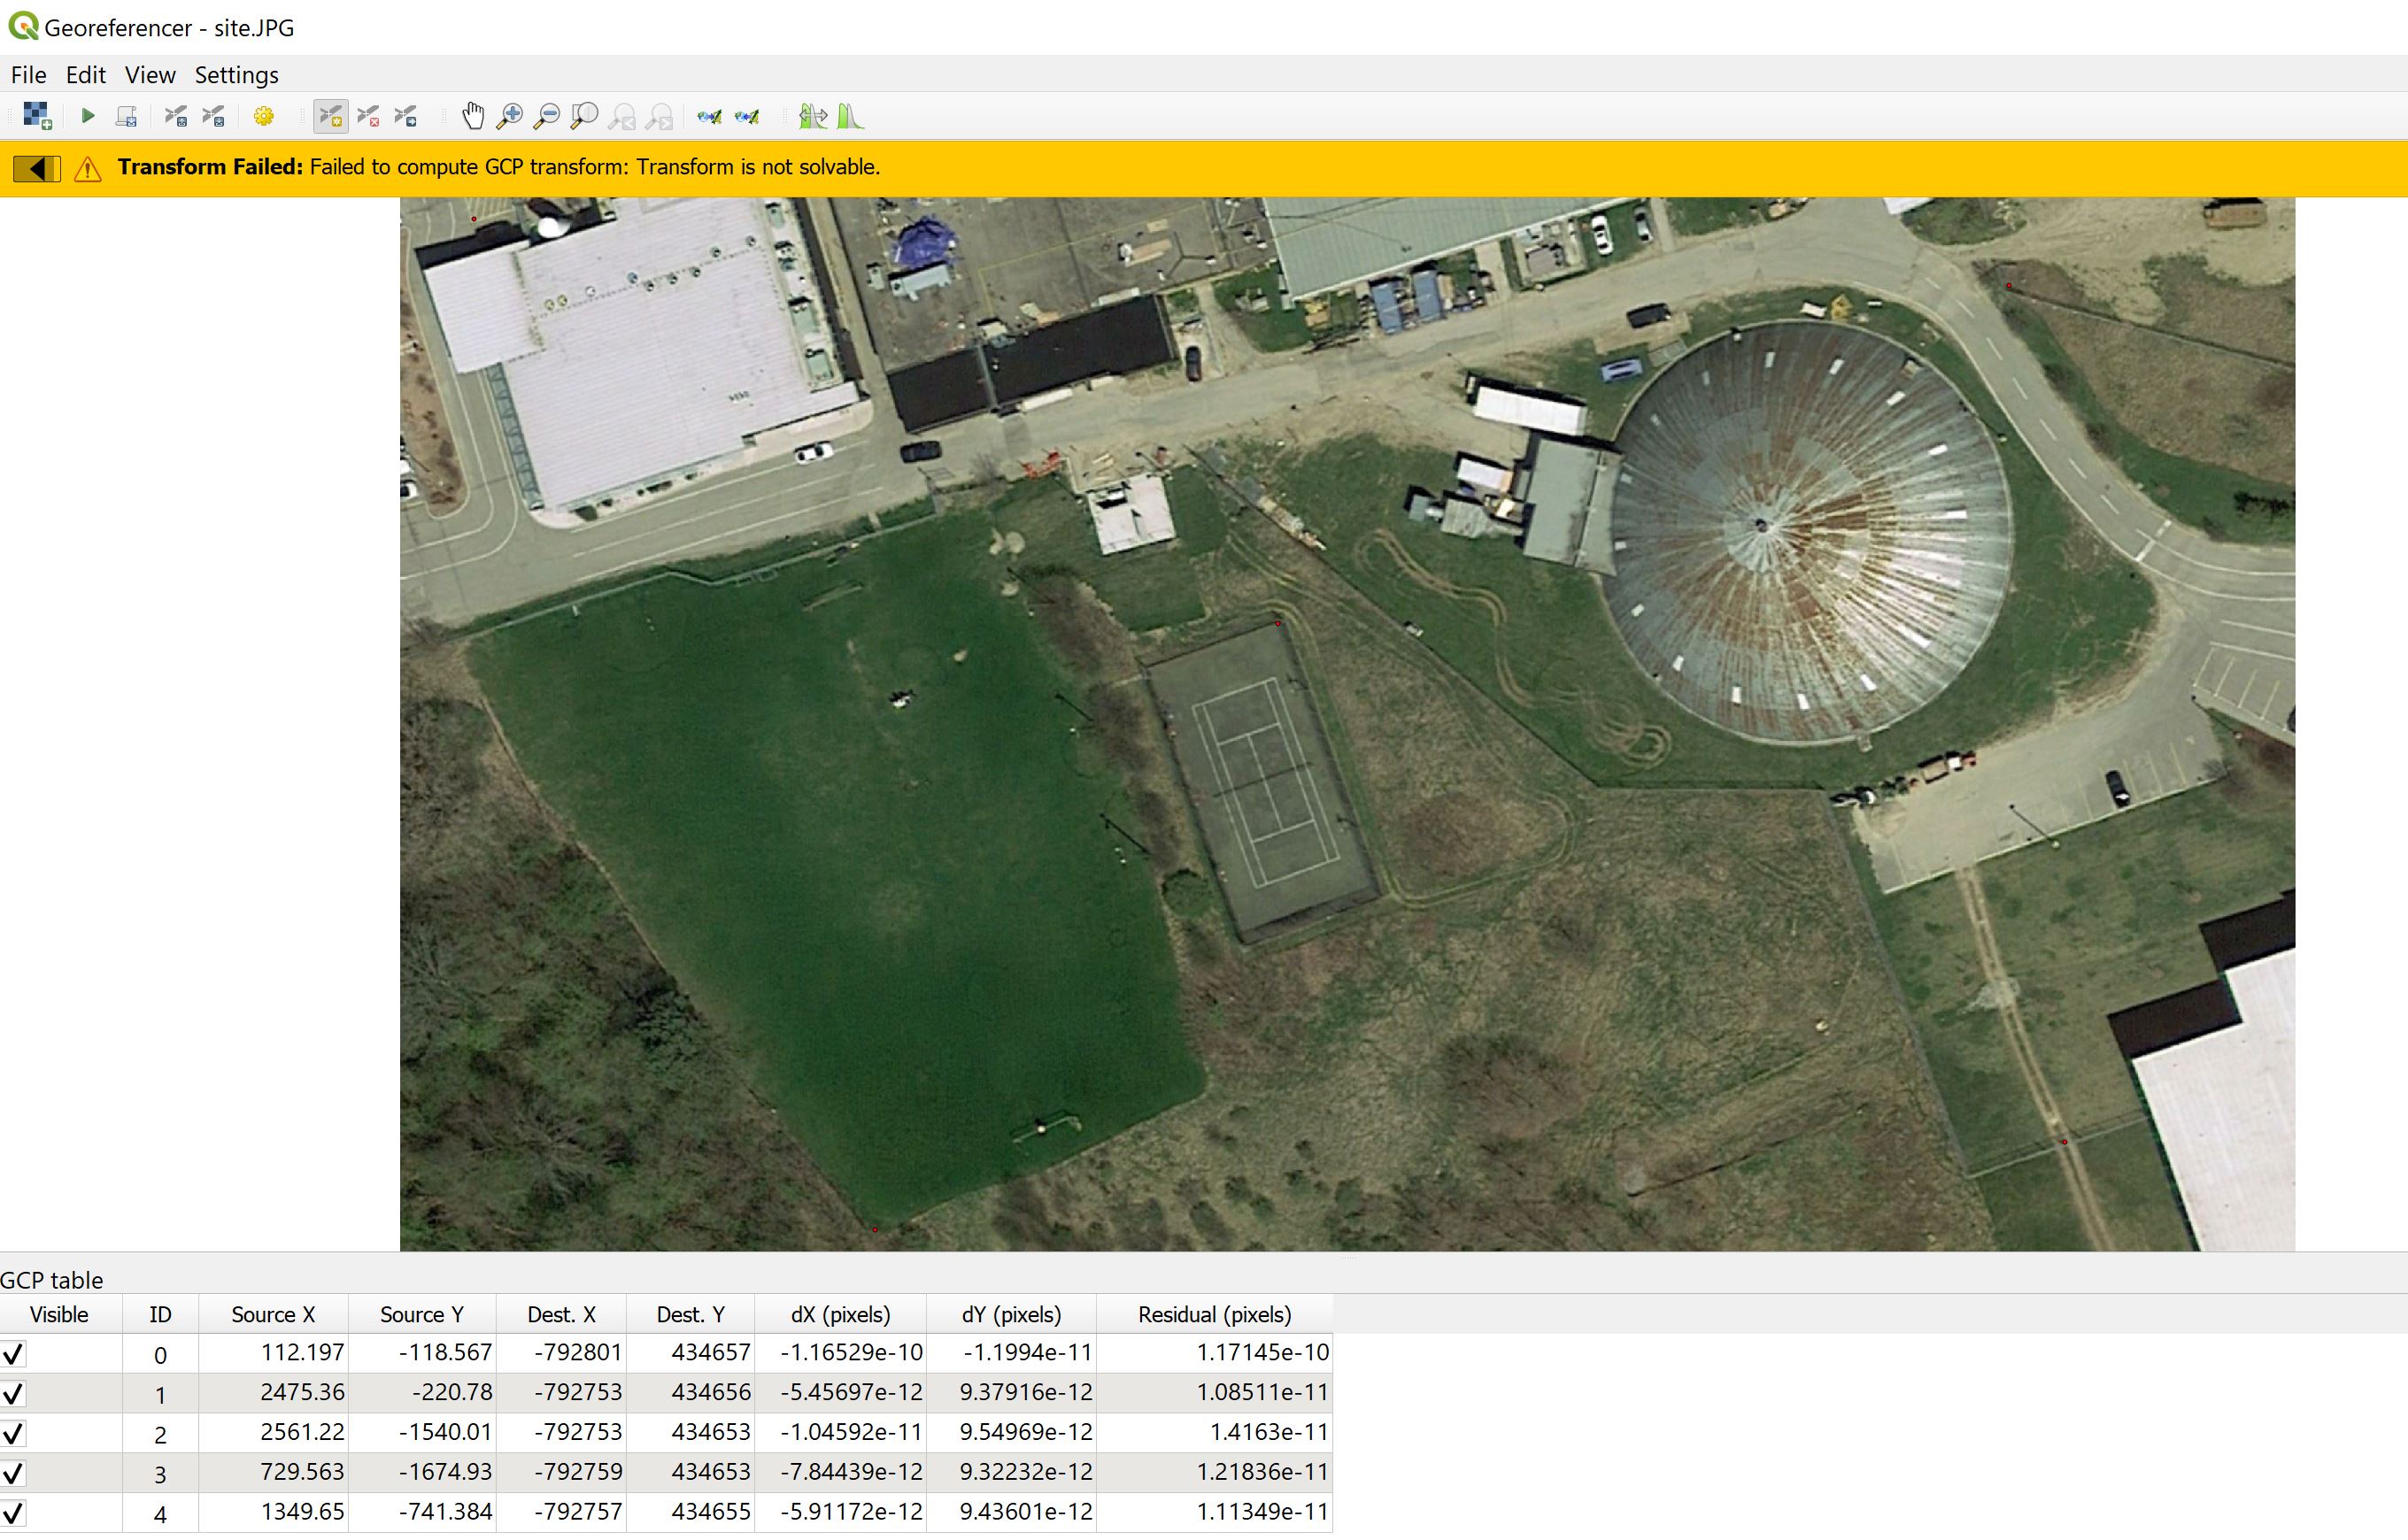Click the tennis court on the image
The image size is (2408, 1540).
tap(1262, 782)
